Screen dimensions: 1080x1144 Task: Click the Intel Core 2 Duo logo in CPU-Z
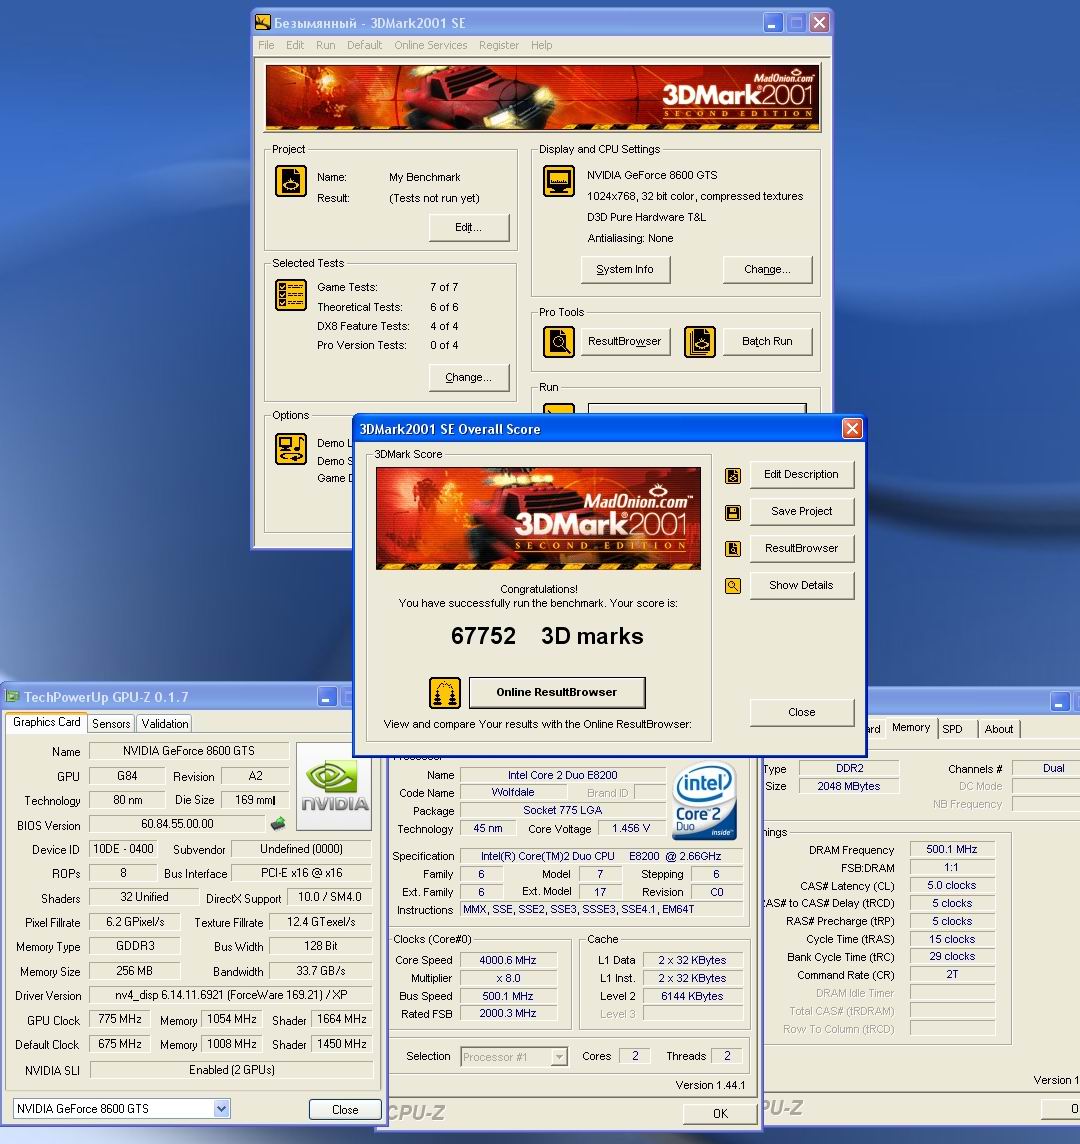[x=704, y=800]
